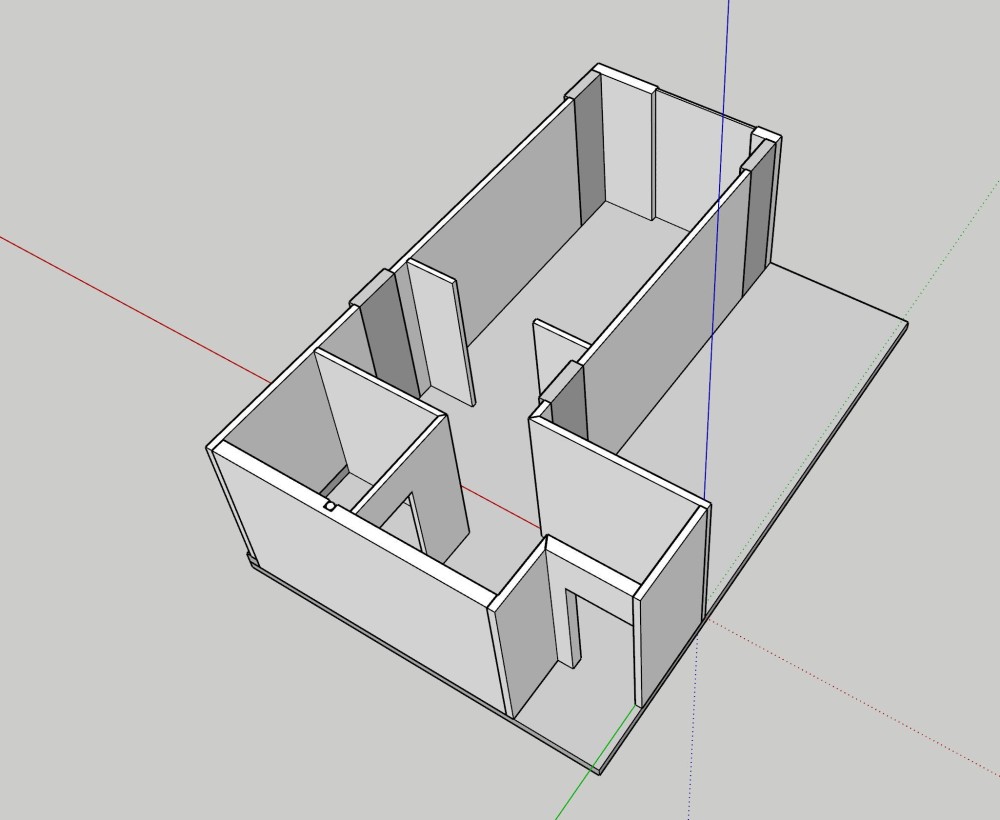Image resolution: width=1000 pixels, height=820 pixels.
Task: Select the narrow post beside front-right doorway
Action: (572, 629)
